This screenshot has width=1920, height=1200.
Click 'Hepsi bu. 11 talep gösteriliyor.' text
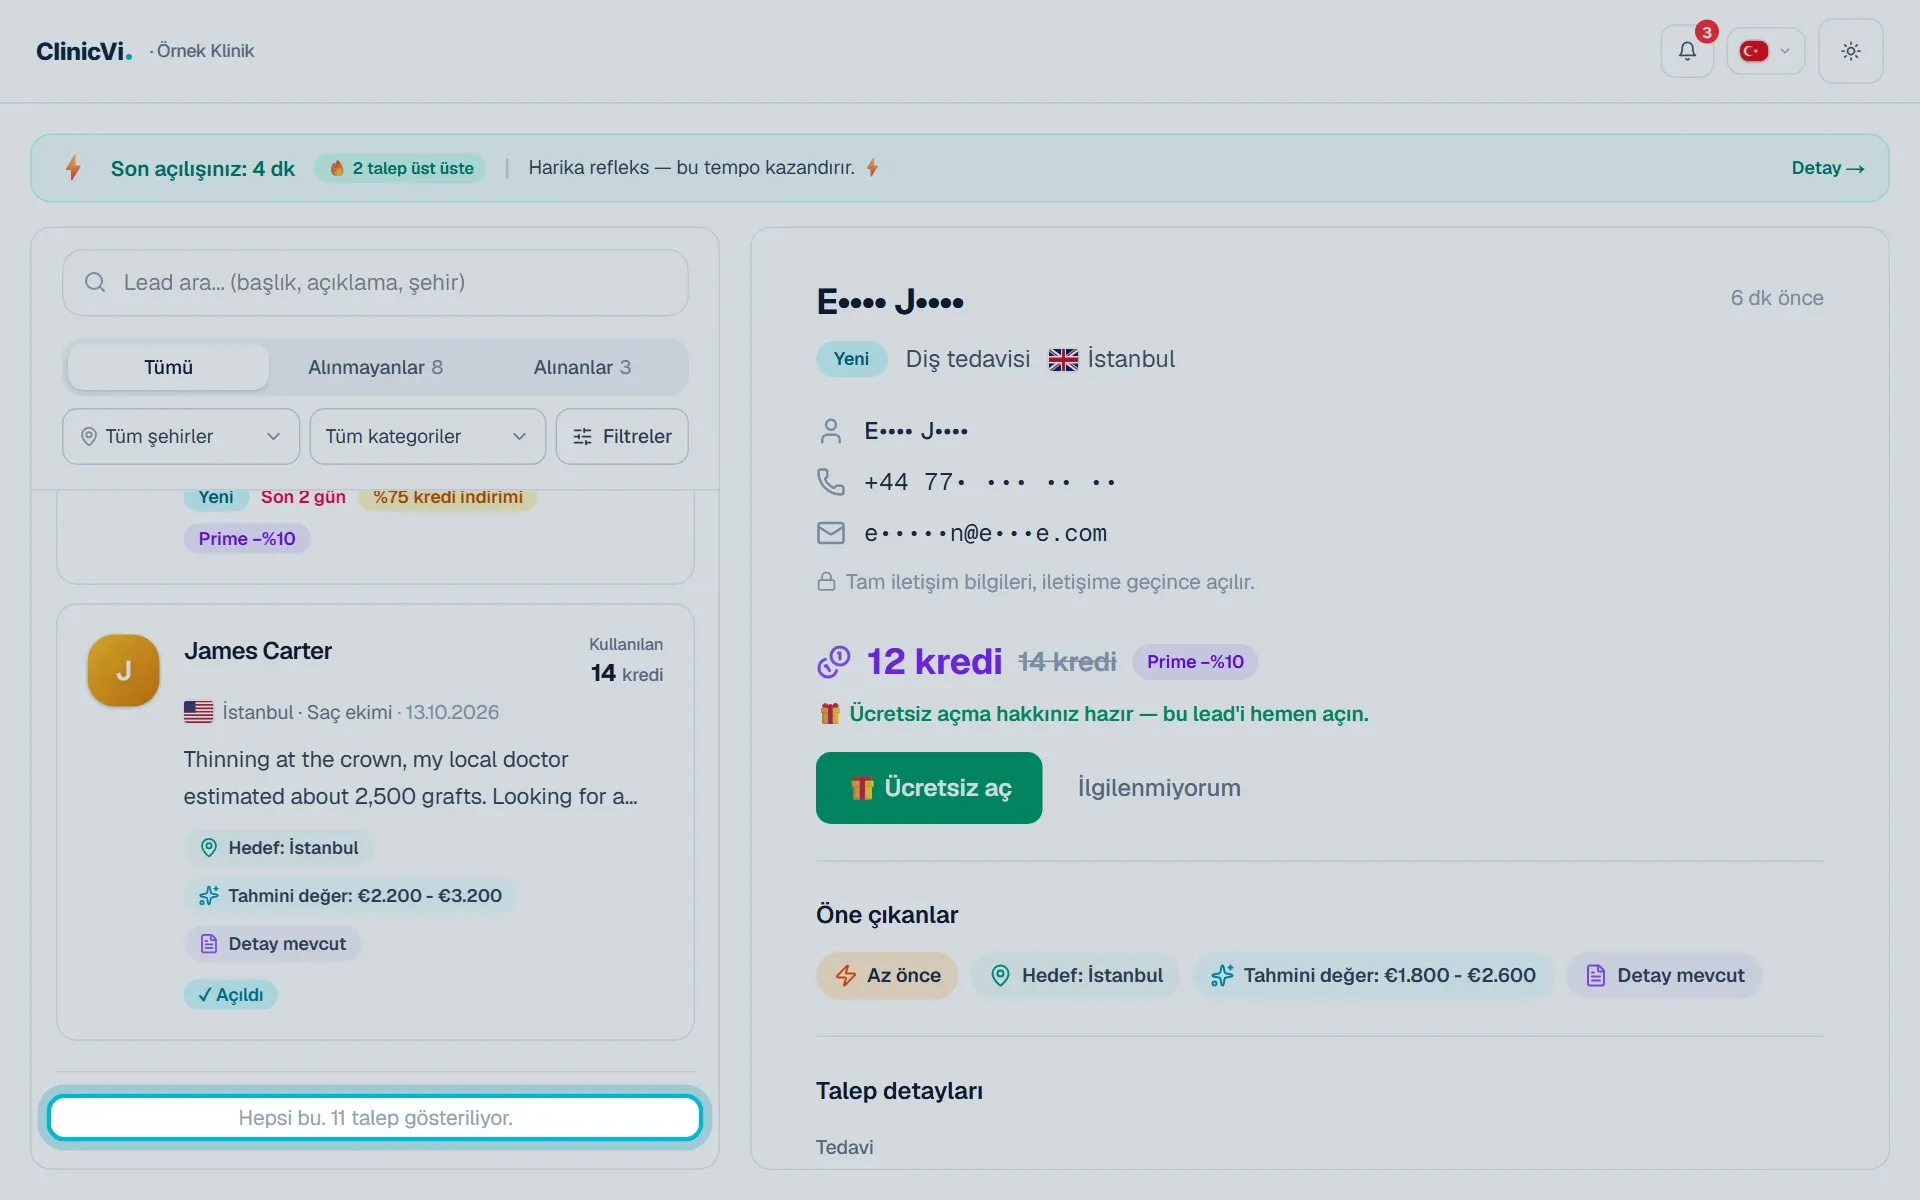point(375,1118)
